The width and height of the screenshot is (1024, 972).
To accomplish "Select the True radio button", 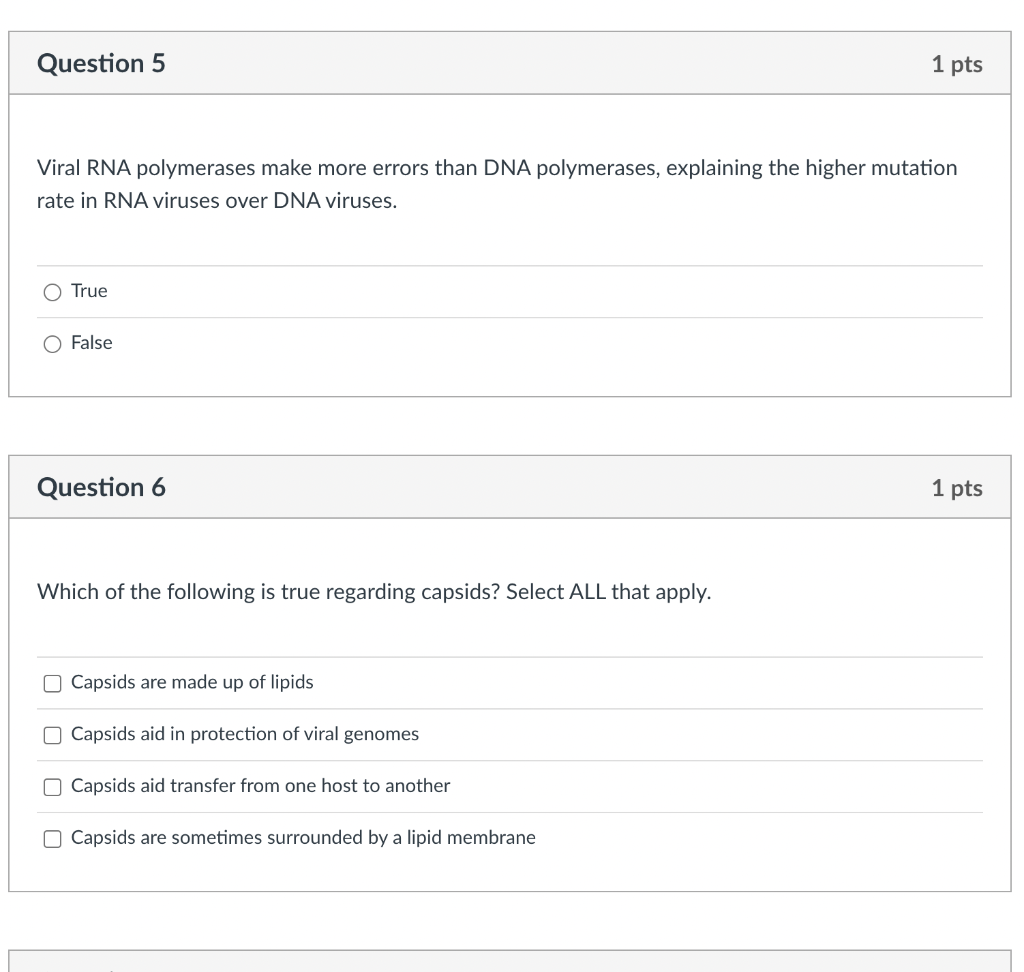I will (52, 292).
